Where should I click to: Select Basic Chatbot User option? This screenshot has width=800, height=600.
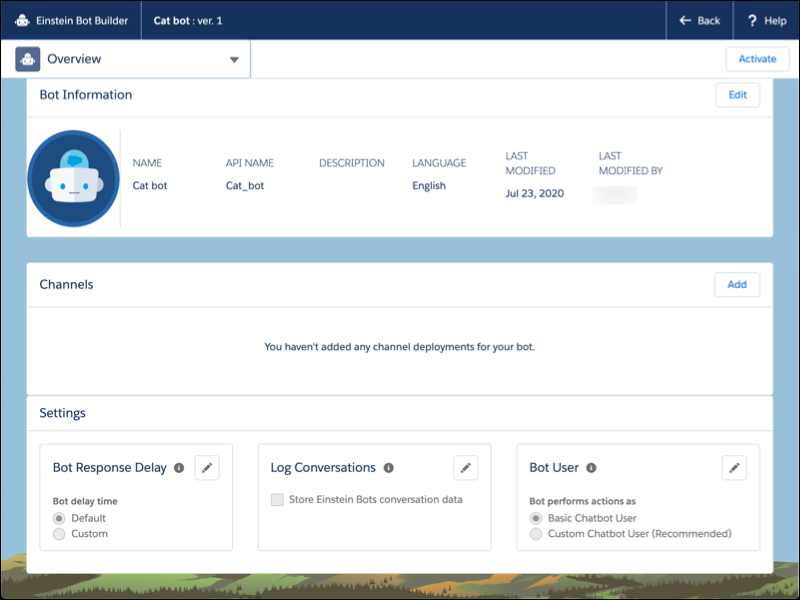coord(536,518)
